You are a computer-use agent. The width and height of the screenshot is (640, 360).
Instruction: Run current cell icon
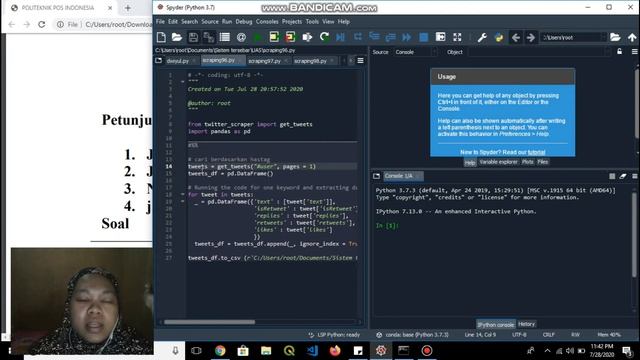click(x=274, y=37)
